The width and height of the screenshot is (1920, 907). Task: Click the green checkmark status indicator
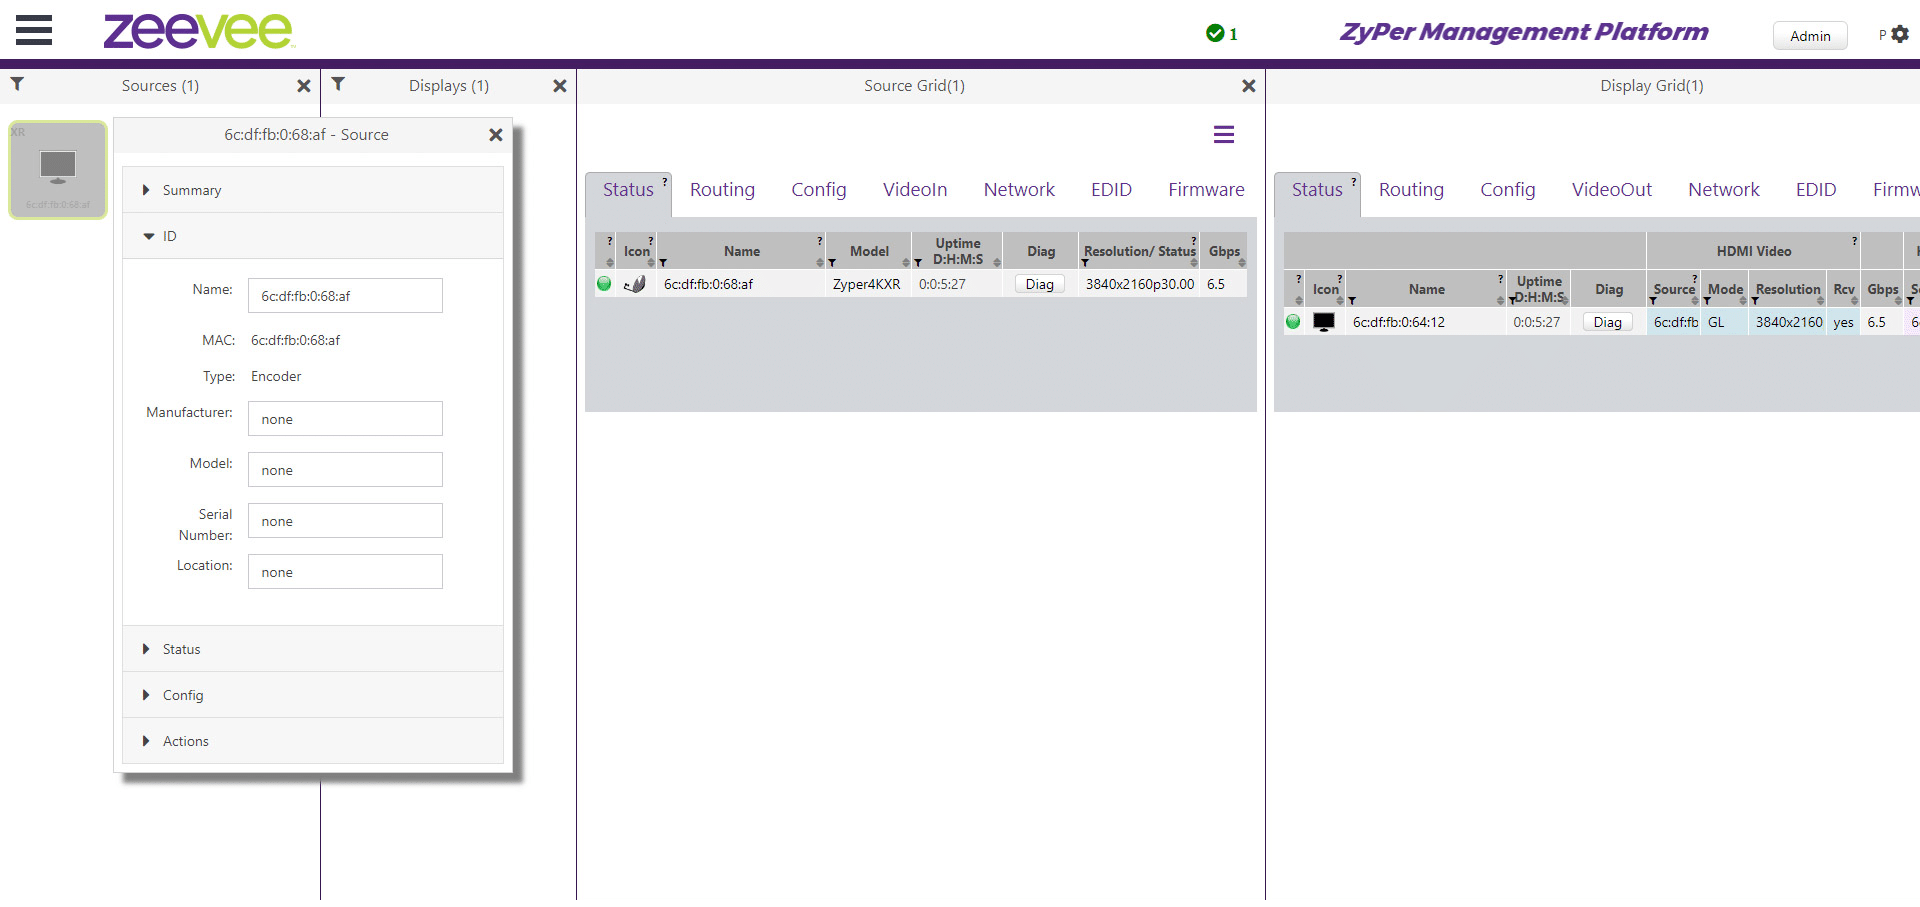1215,34
